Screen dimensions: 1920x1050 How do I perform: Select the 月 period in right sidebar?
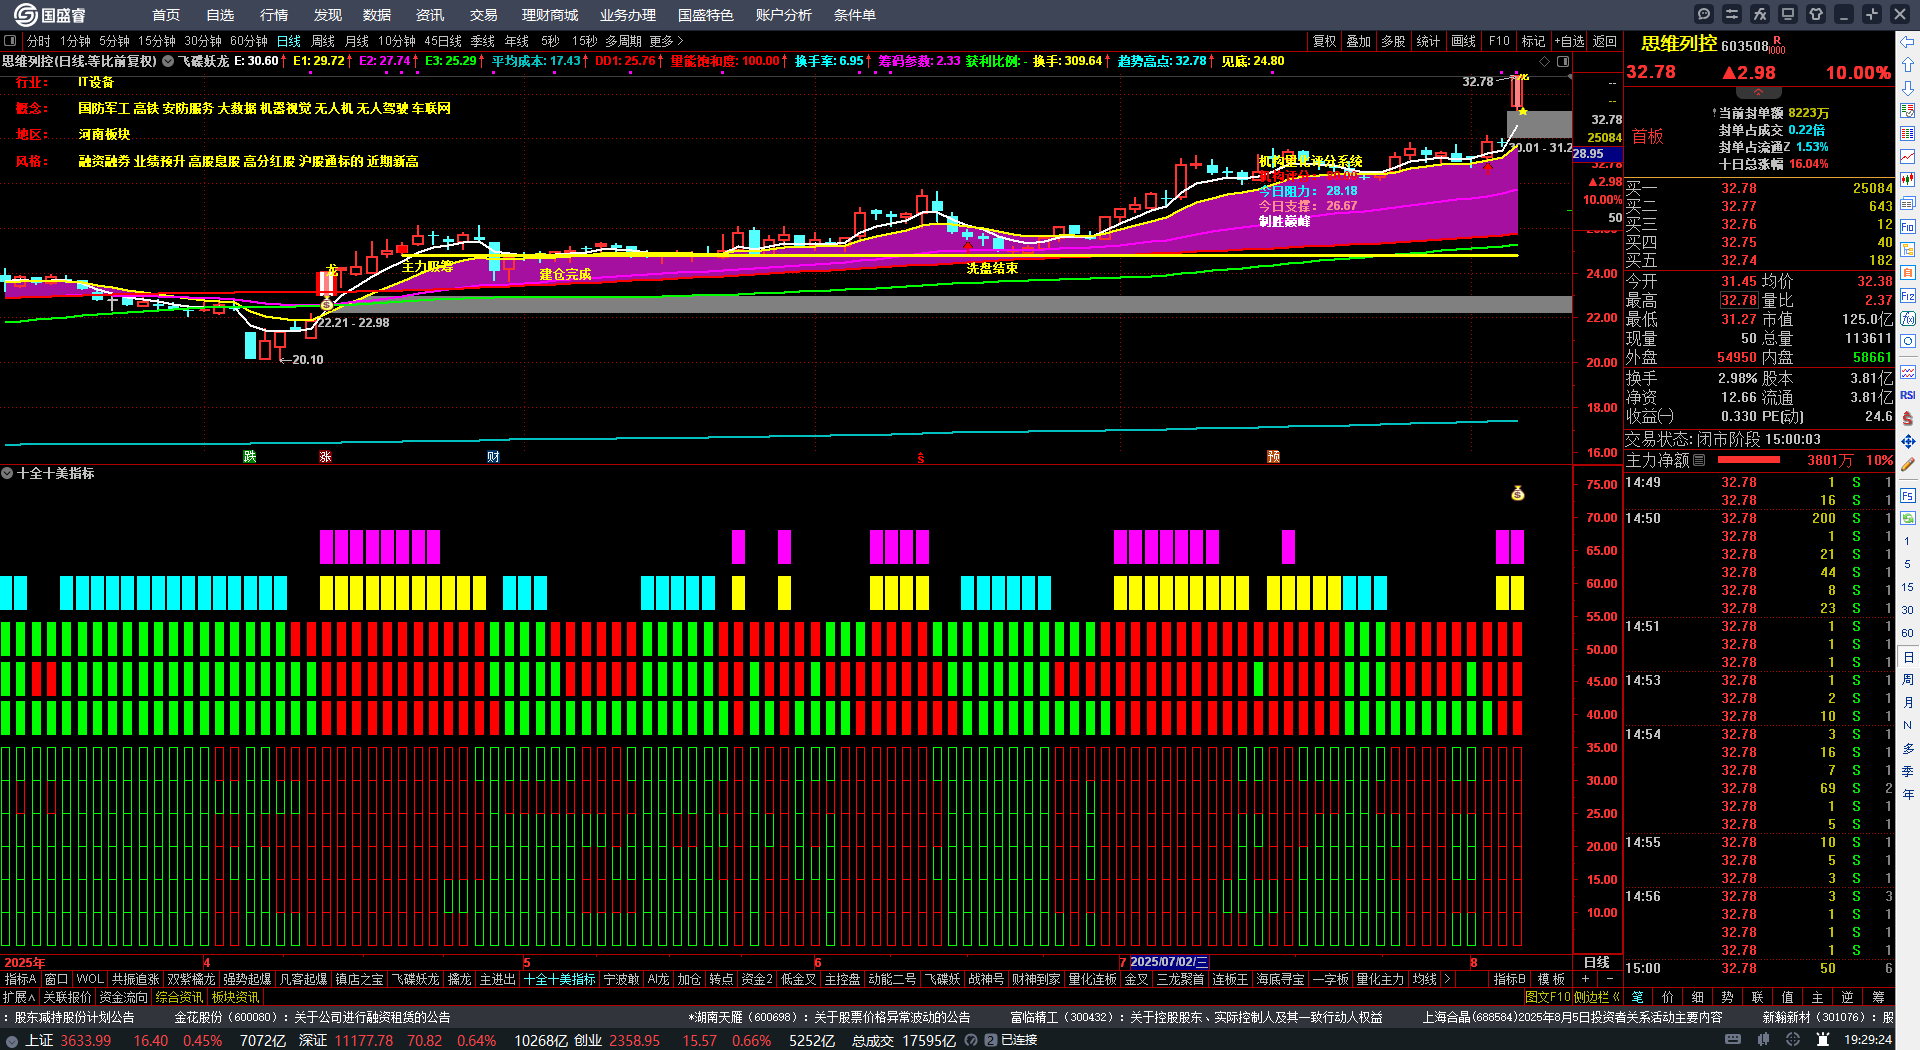[1908, 703]
